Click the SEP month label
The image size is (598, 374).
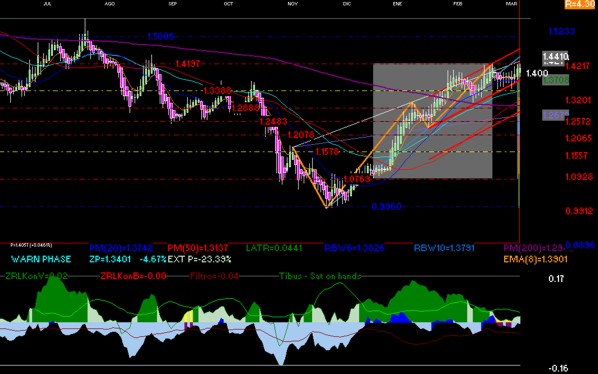tap(172, 3)
